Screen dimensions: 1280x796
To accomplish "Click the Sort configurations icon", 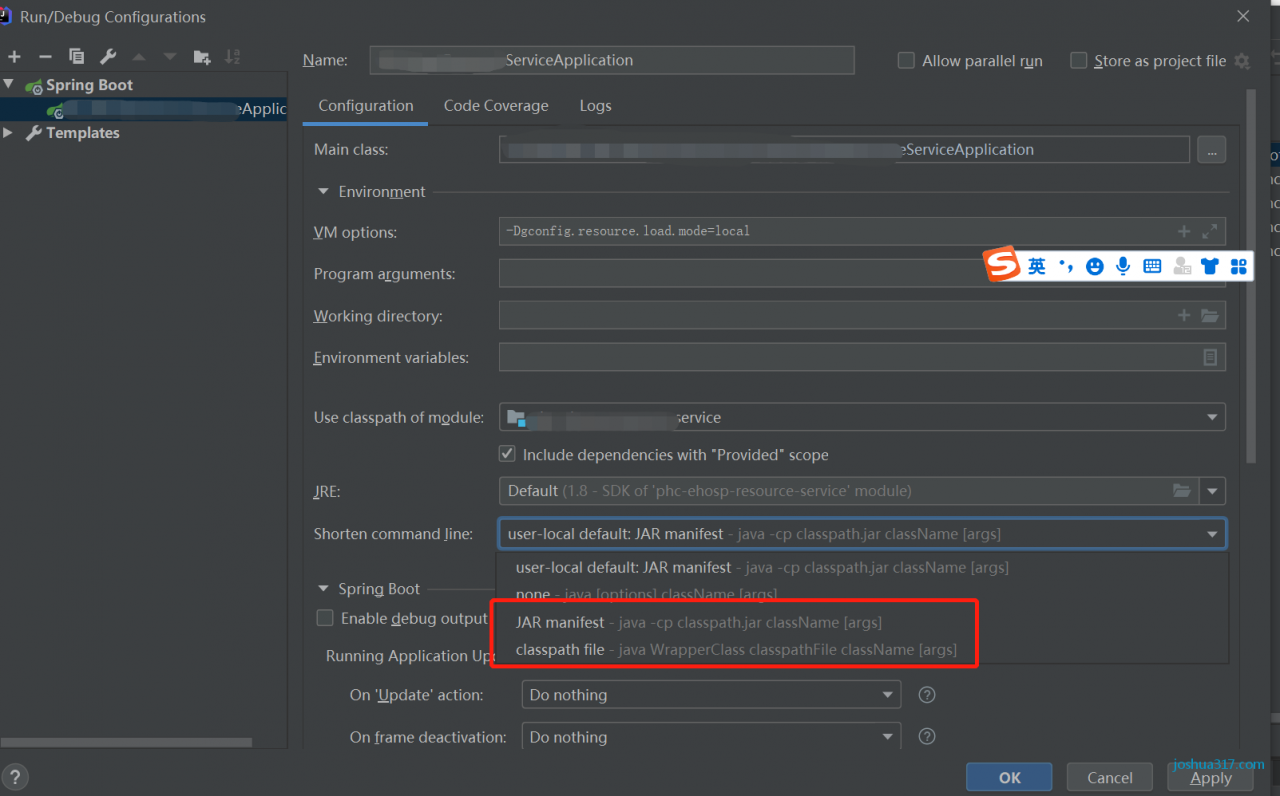I will click(232, 57).
